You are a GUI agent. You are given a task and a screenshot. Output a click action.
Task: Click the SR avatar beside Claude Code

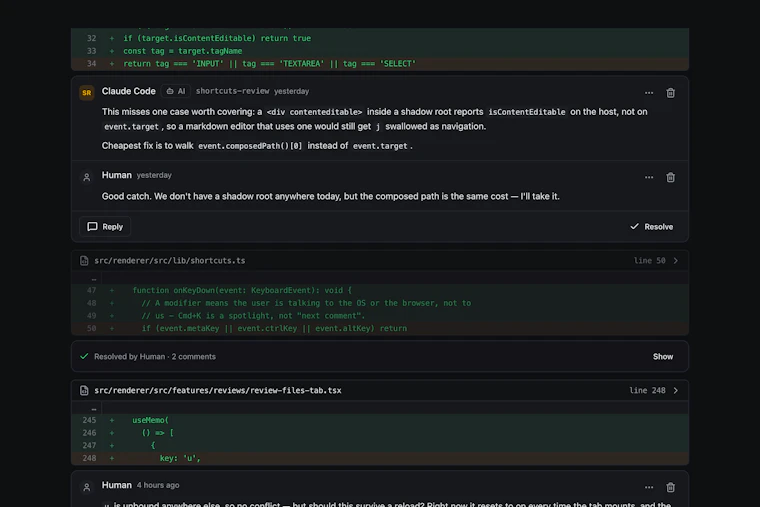87,93
